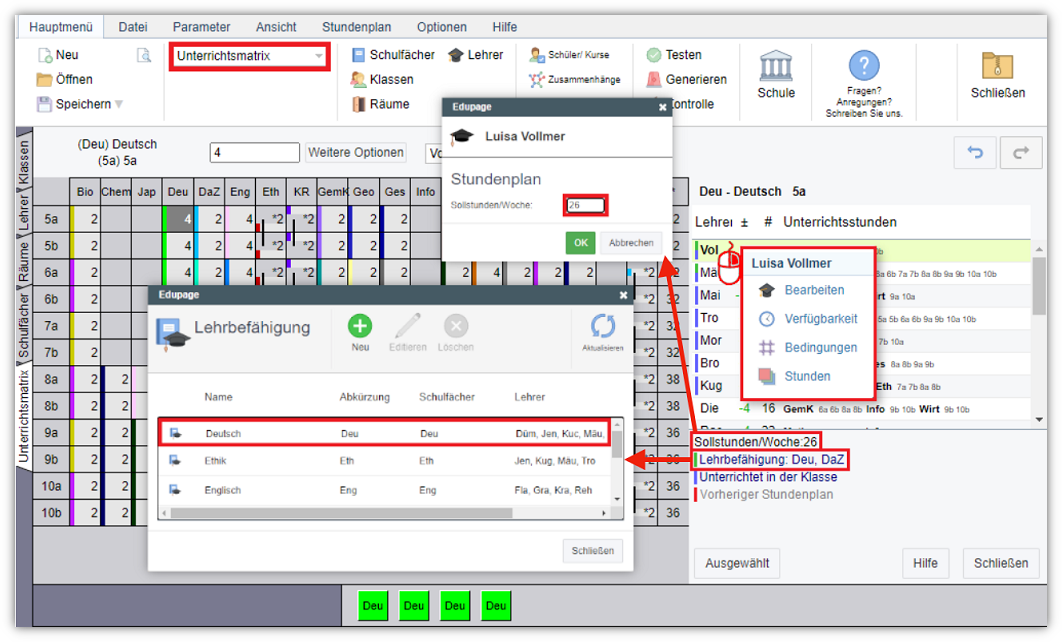Screen dimensions: 1062x642
Task: Open the Speichern dropdown arrow
Action: (x=119, y=104)
